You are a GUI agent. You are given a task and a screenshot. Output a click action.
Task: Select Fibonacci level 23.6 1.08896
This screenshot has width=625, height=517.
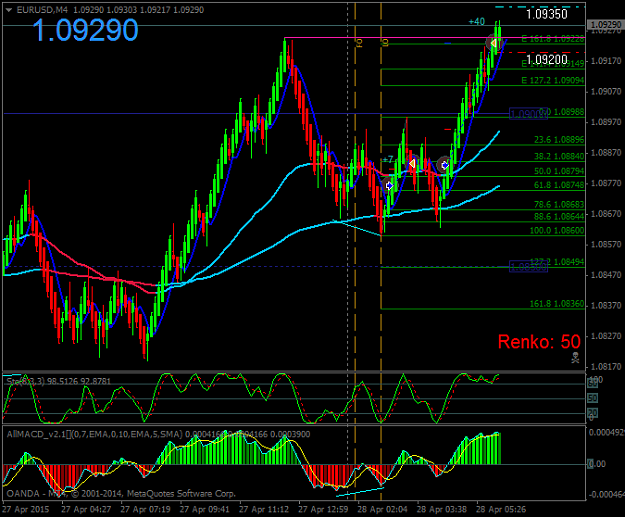(x=559, y=140)
